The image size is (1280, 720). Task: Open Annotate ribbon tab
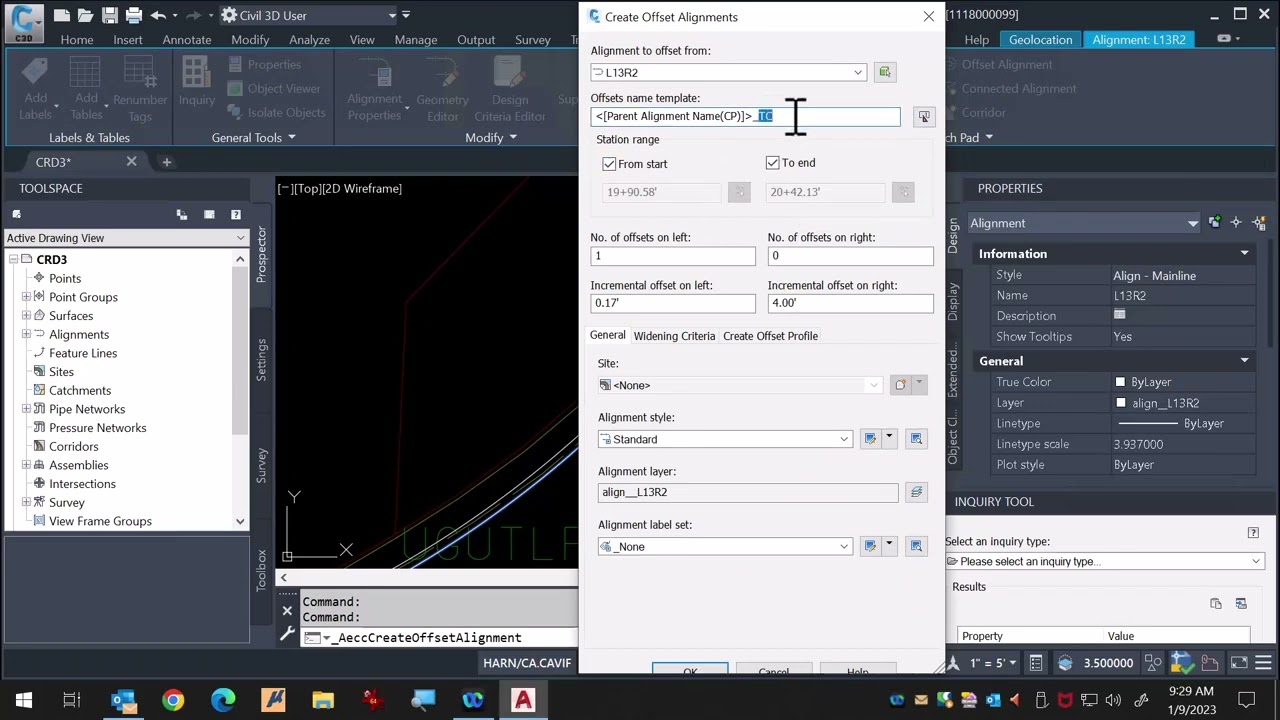coord(187,39)
